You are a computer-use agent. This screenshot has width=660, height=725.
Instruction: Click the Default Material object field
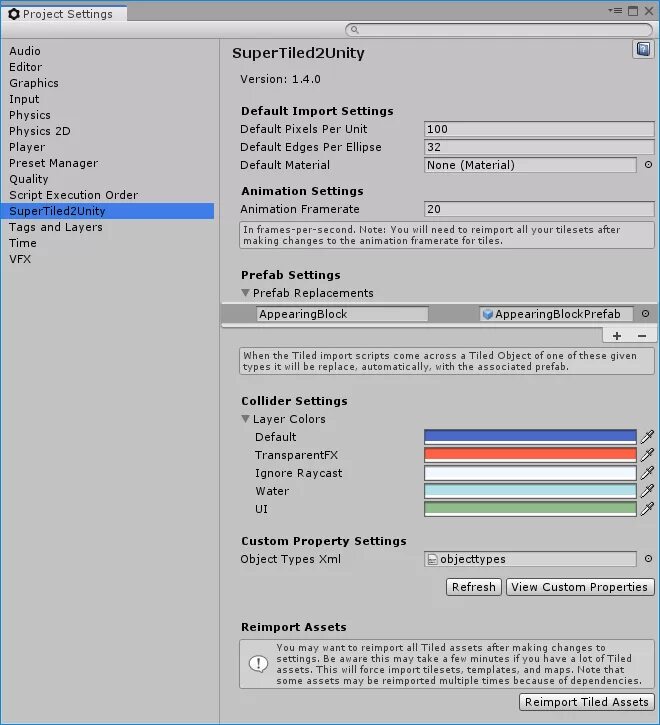click(x=530, y=165)
